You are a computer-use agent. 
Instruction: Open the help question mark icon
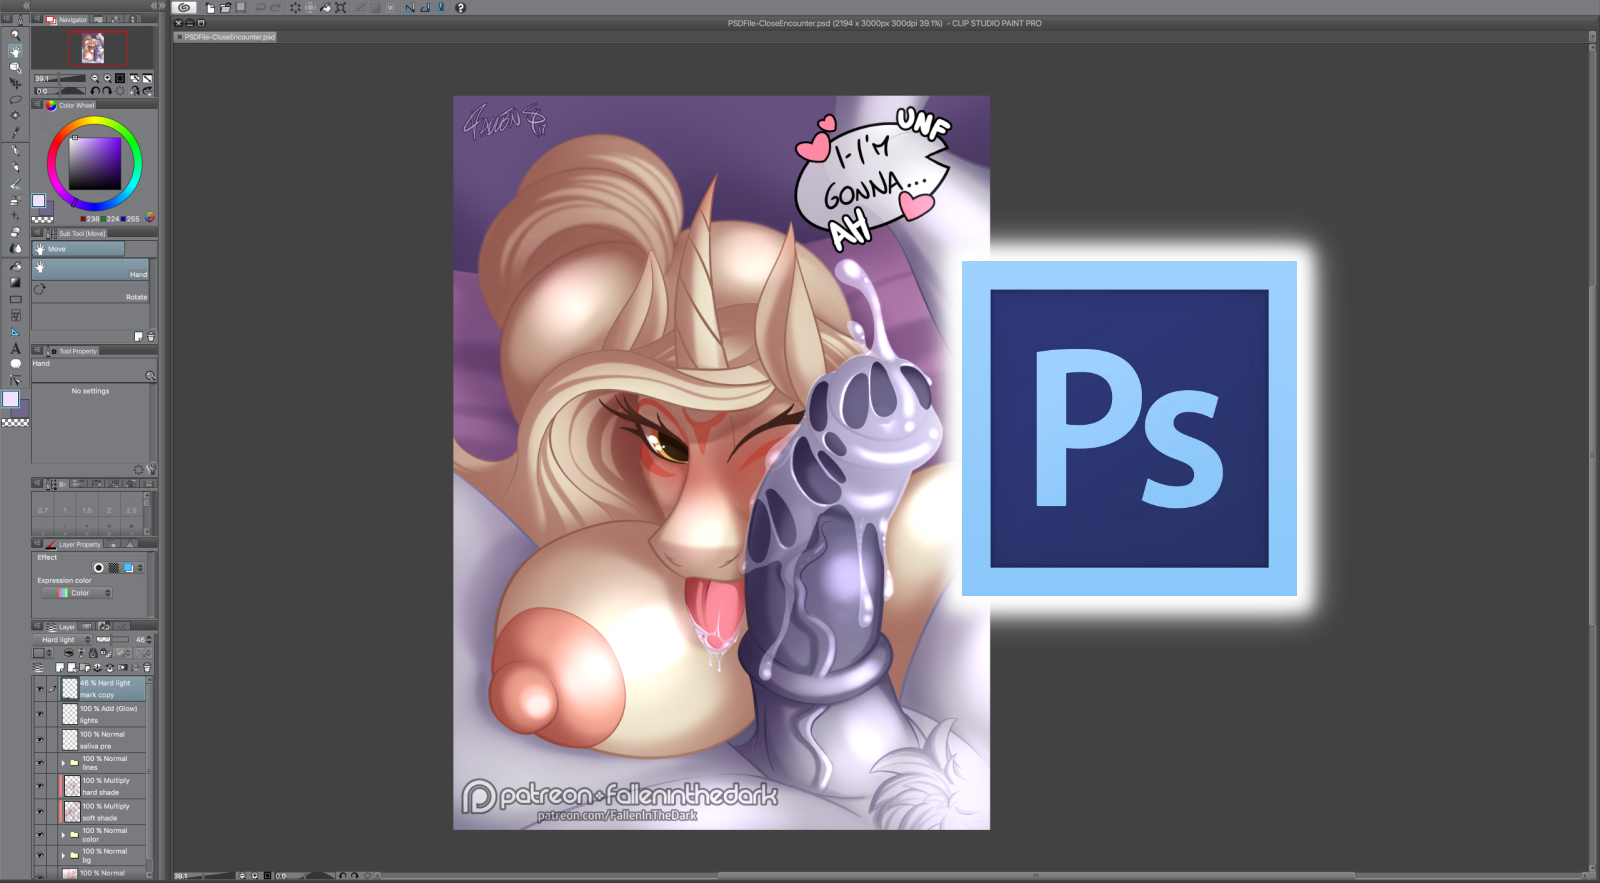pyautogui.click(x=460, y=7)
